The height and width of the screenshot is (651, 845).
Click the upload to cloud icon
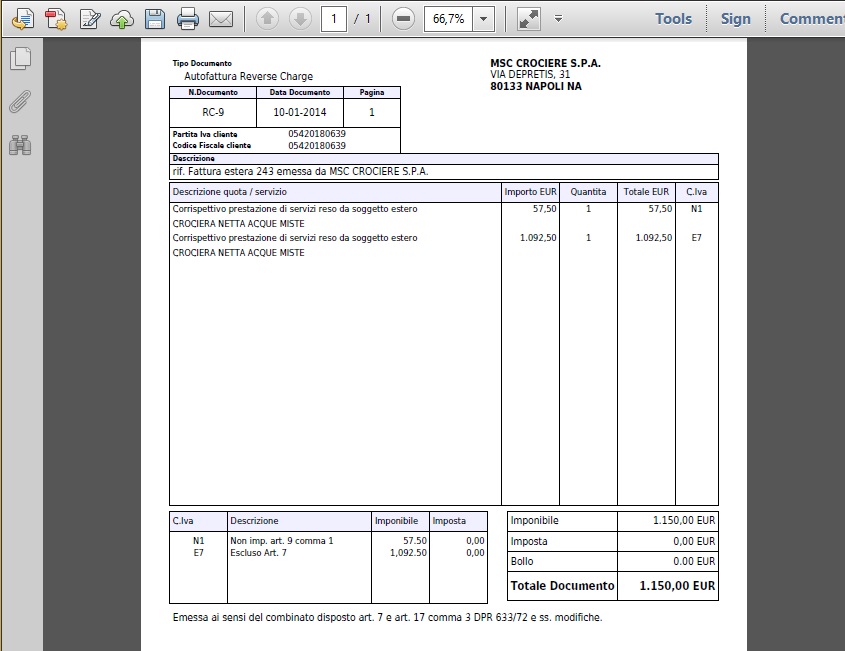pyautogui.click(x=122, y=20)
